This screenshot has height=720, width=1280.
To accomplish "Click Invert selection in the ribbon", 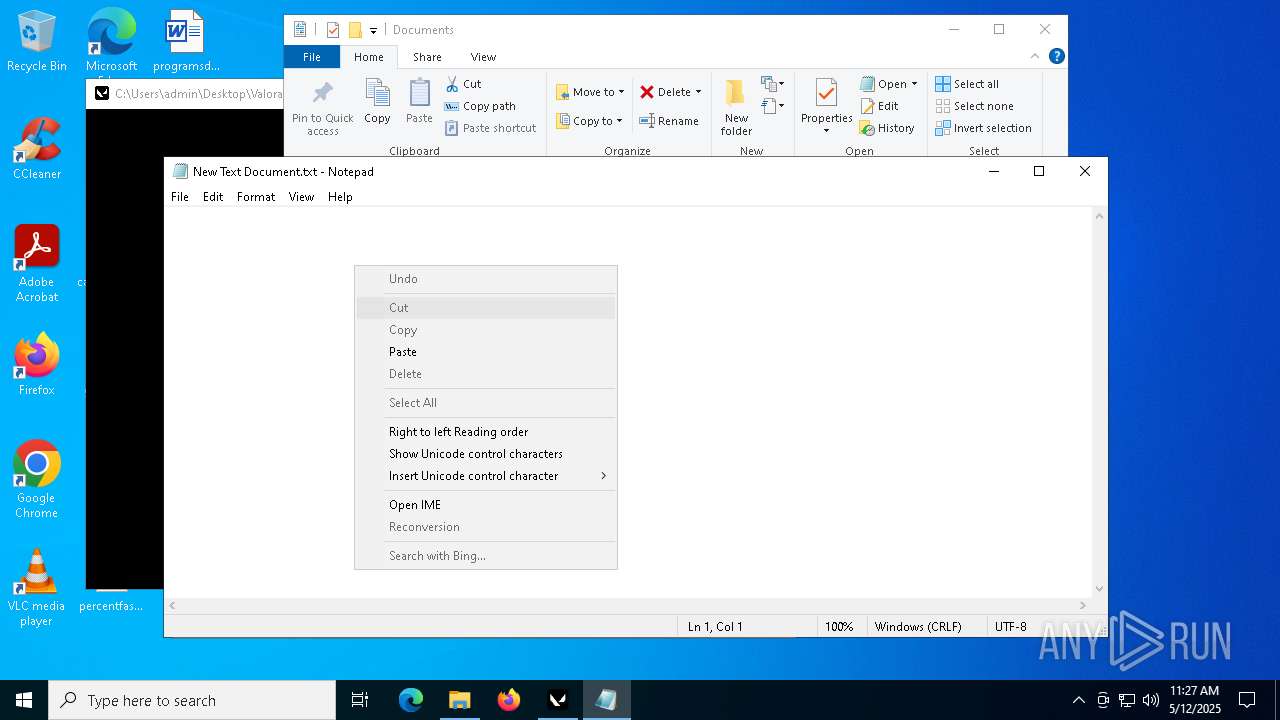I will point(983,128).
